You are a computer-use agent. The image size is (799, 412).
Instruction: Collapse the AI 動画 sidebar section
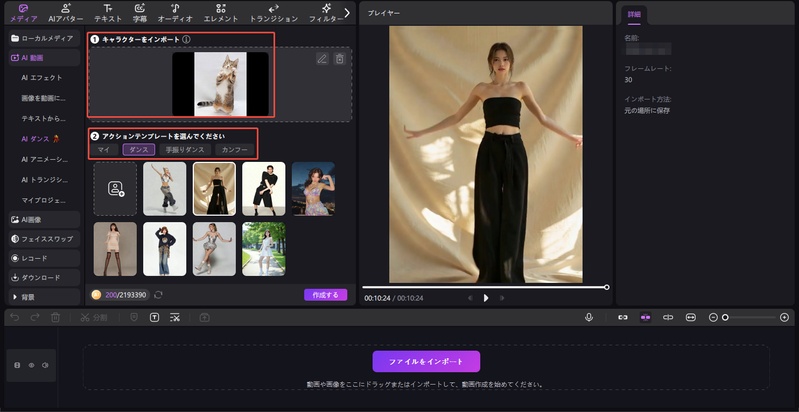tap(44, 58)
